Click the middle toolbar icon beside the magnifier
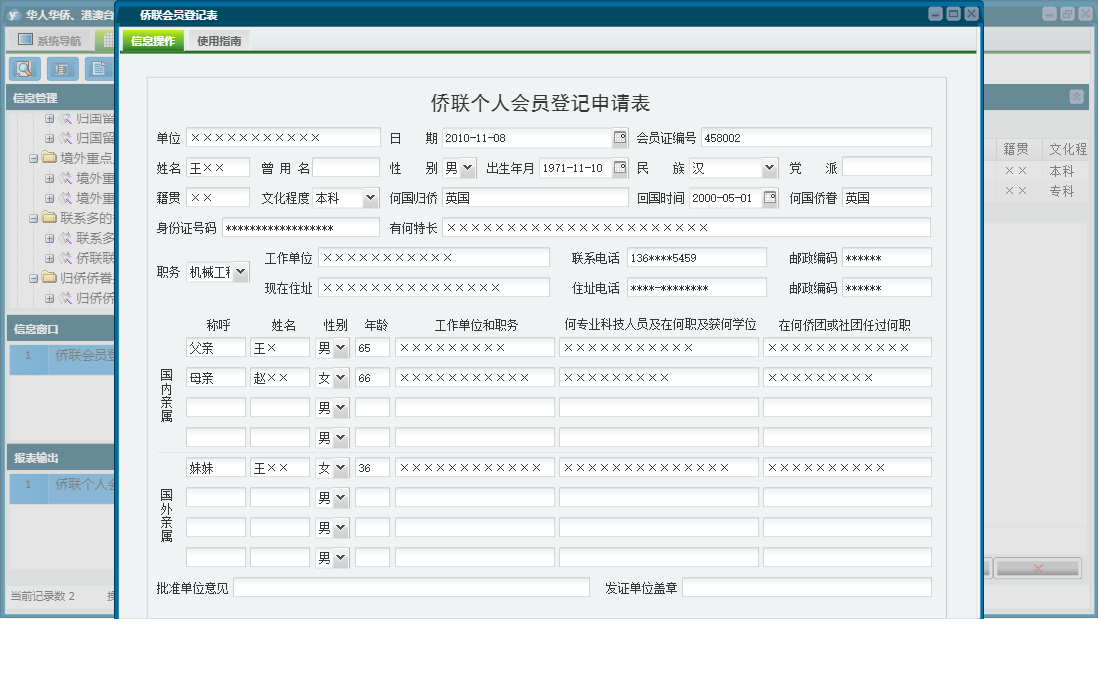 (61, 68)
